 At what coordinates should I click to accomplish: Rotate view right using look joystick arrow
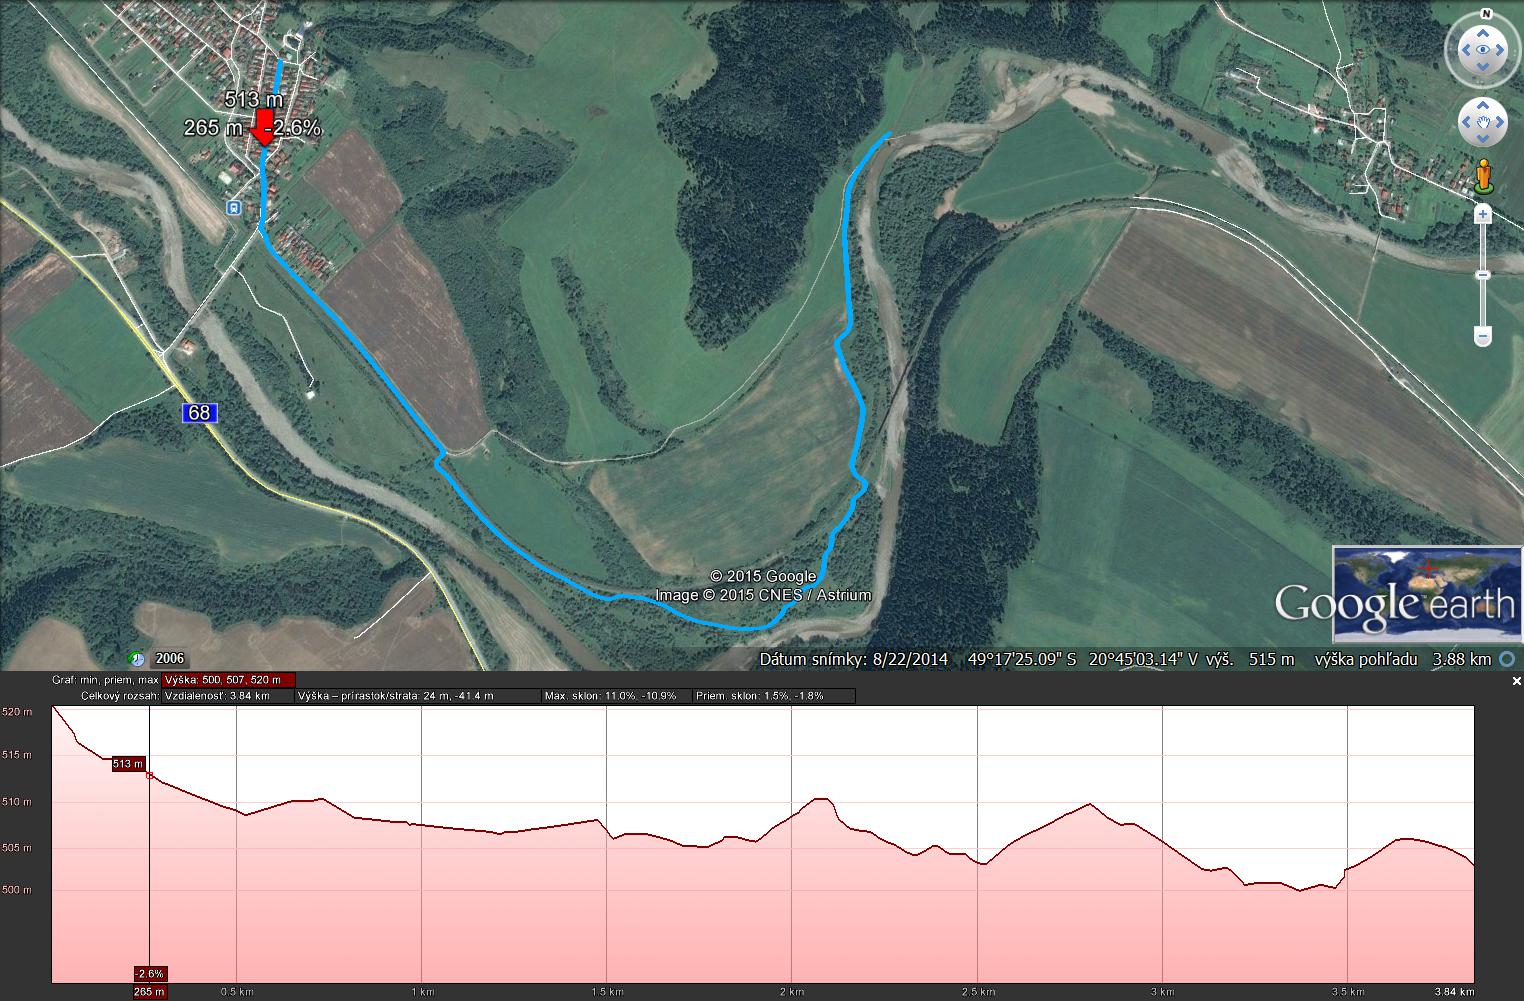coord(1499,50)
